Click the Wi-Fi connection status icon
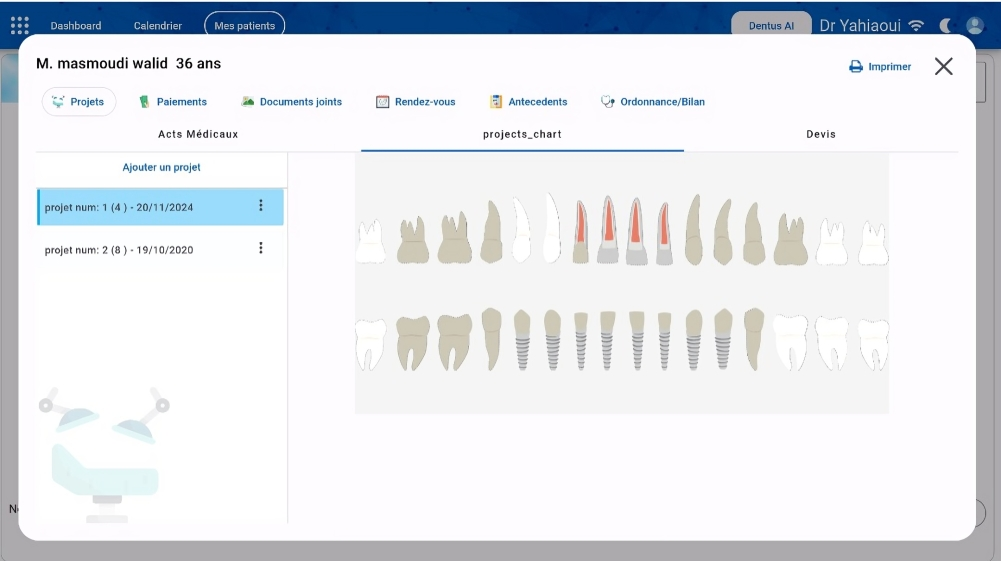Screen dimensions: 1001x561 click(x=916, y=26)
